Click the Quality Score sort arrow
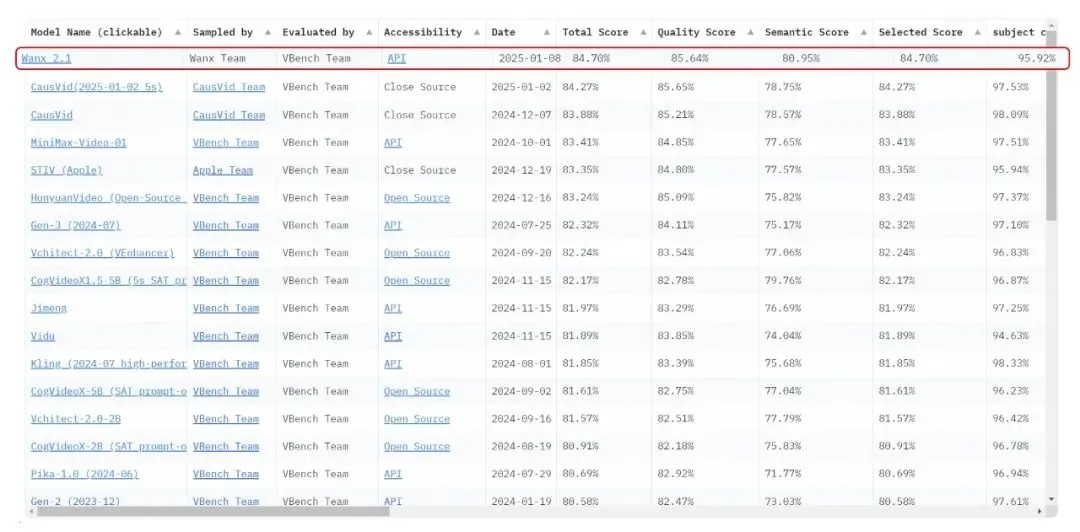This screenshot has height=532, width=1080. 749,33
